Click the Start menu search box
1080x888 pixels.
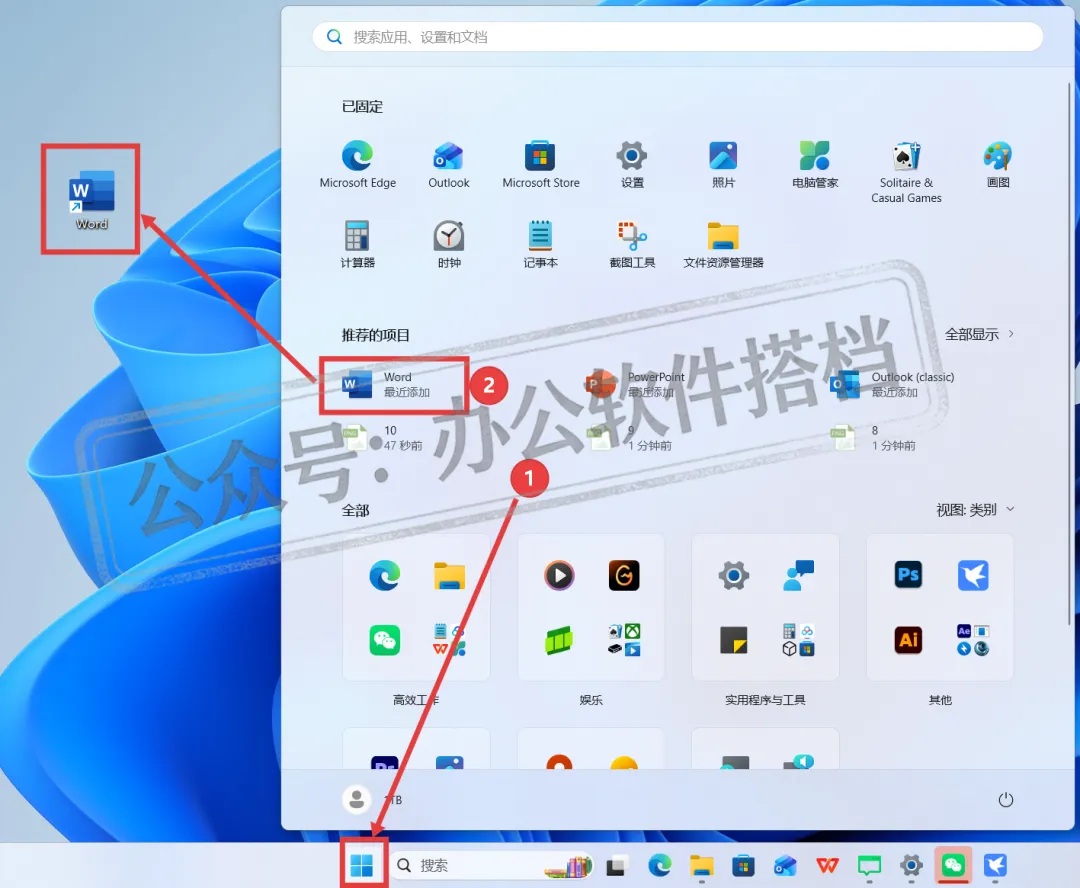click(678, 37)
